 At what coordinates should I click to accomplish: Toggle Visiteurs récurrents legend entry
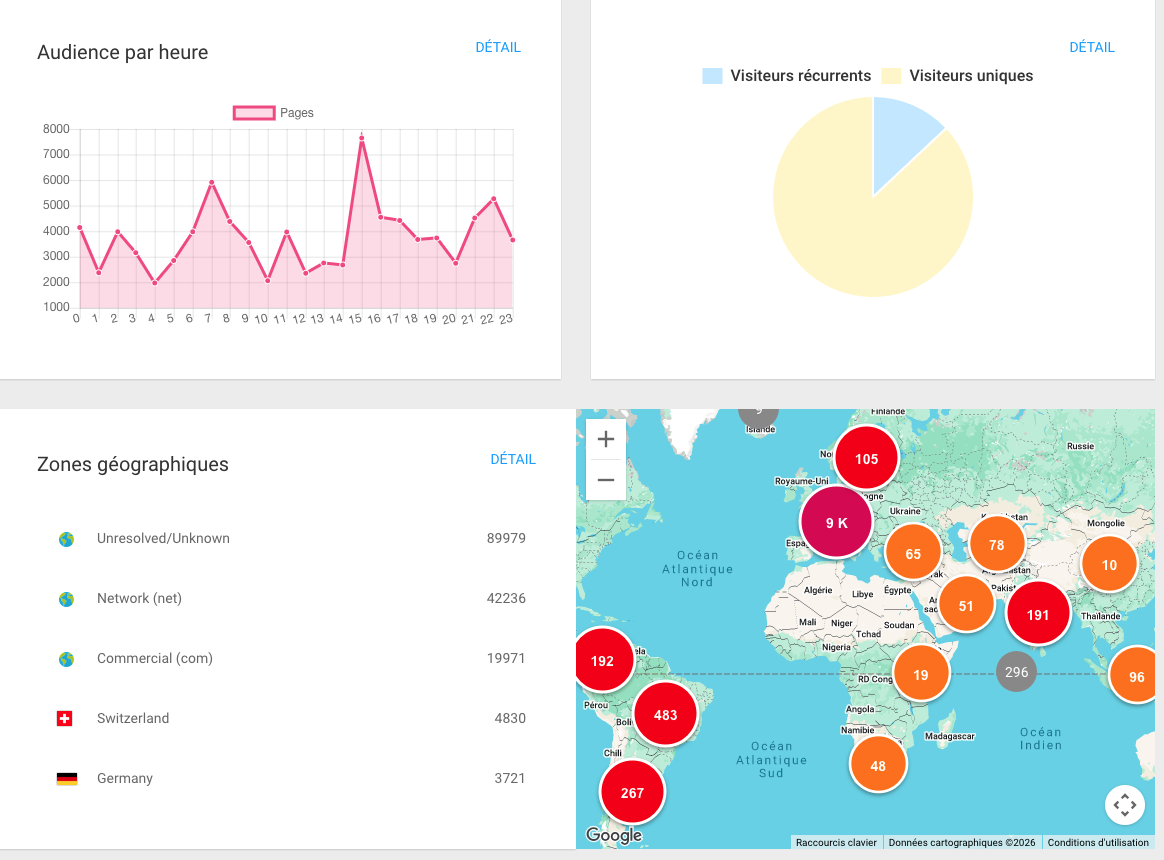787,76
